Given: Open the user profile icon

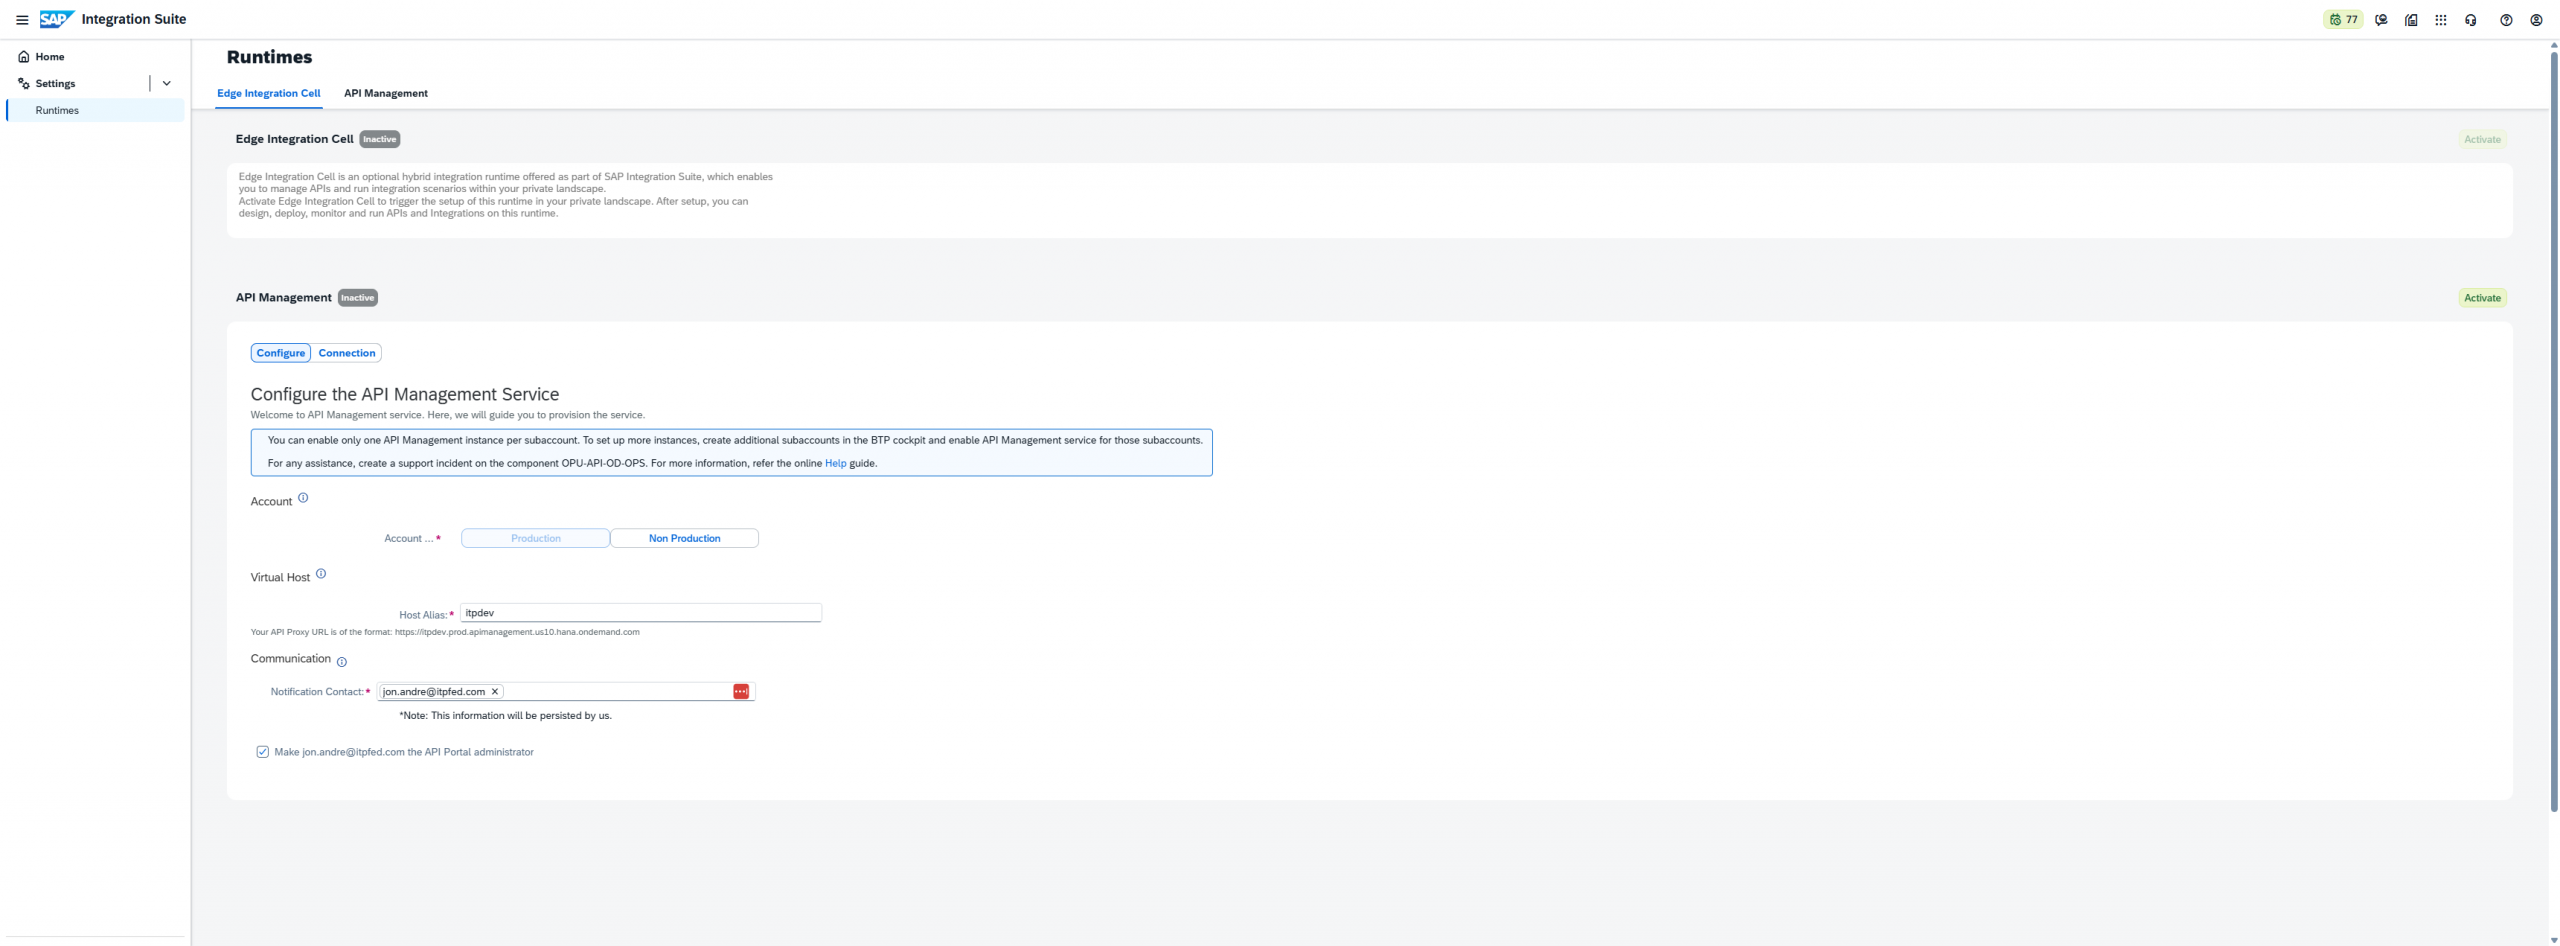Looking at the screenshot, I should pos(2536,20).
